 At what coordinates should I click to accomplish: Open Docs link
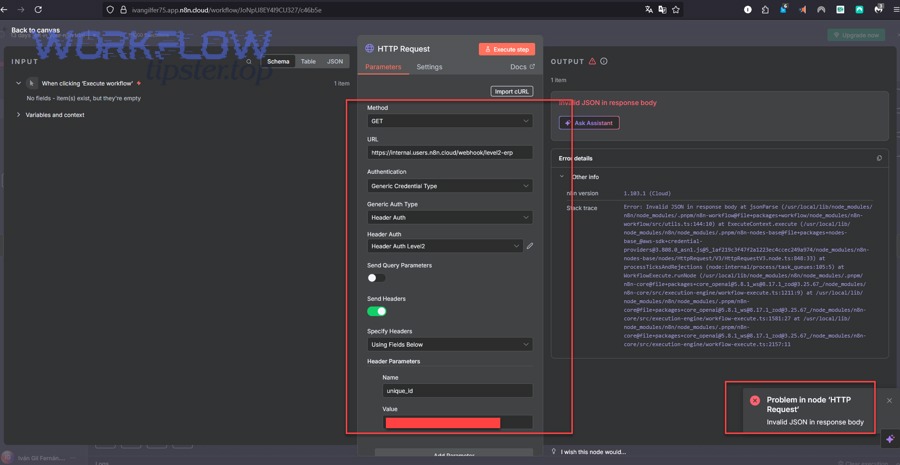(522, 67)
